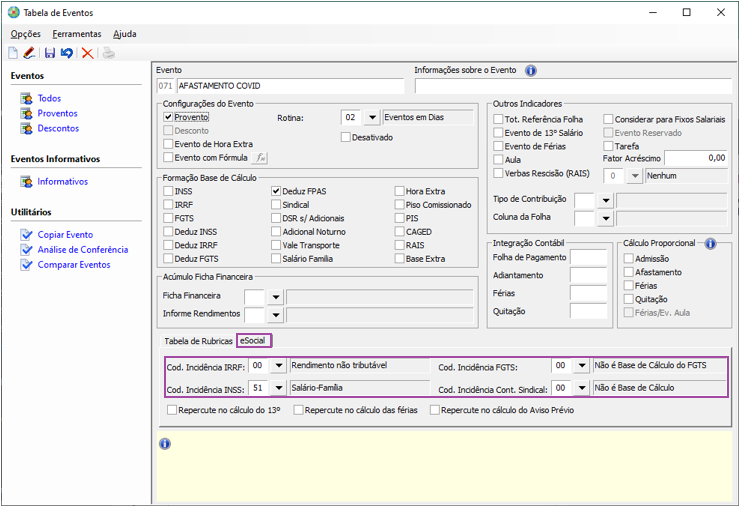Viewport: 741px width, 508px height.
Task: Open the Ferramentas menu
Action: coord(77,34)
